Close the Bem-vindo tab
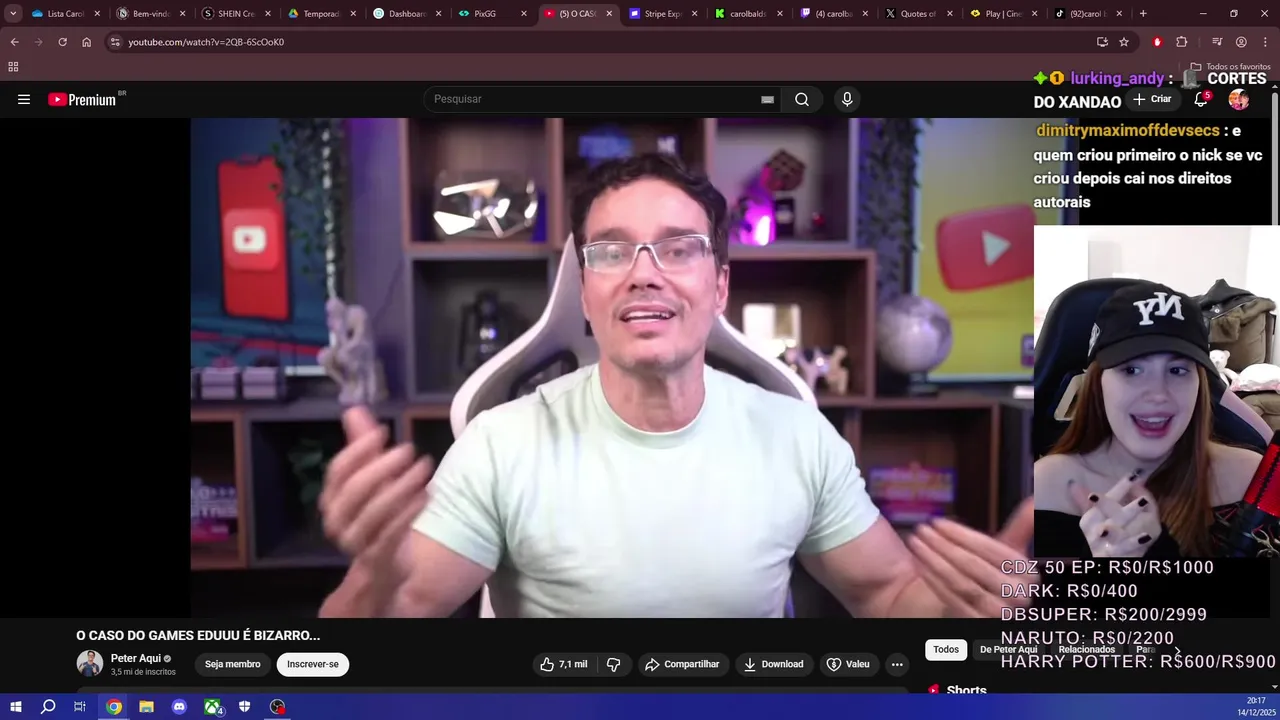1280x720 pixels. [x=182, y=14]
